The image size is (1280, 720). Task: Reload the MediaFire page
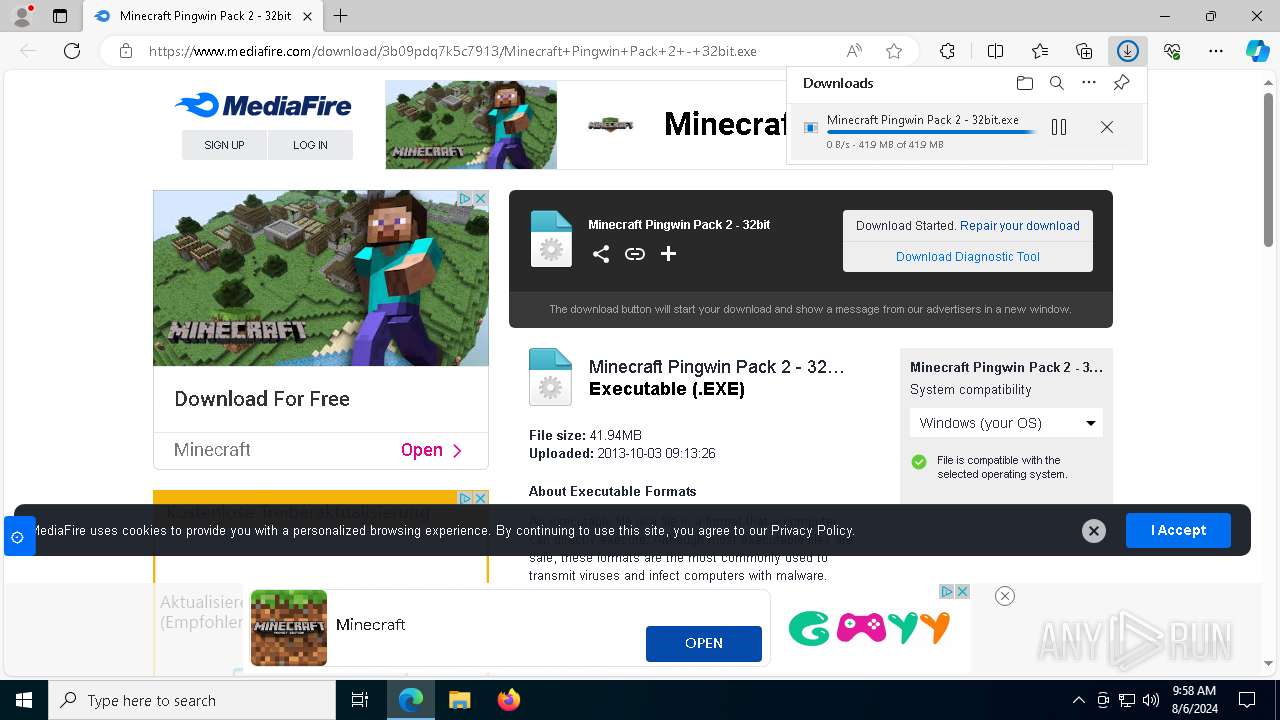point(72,51)
